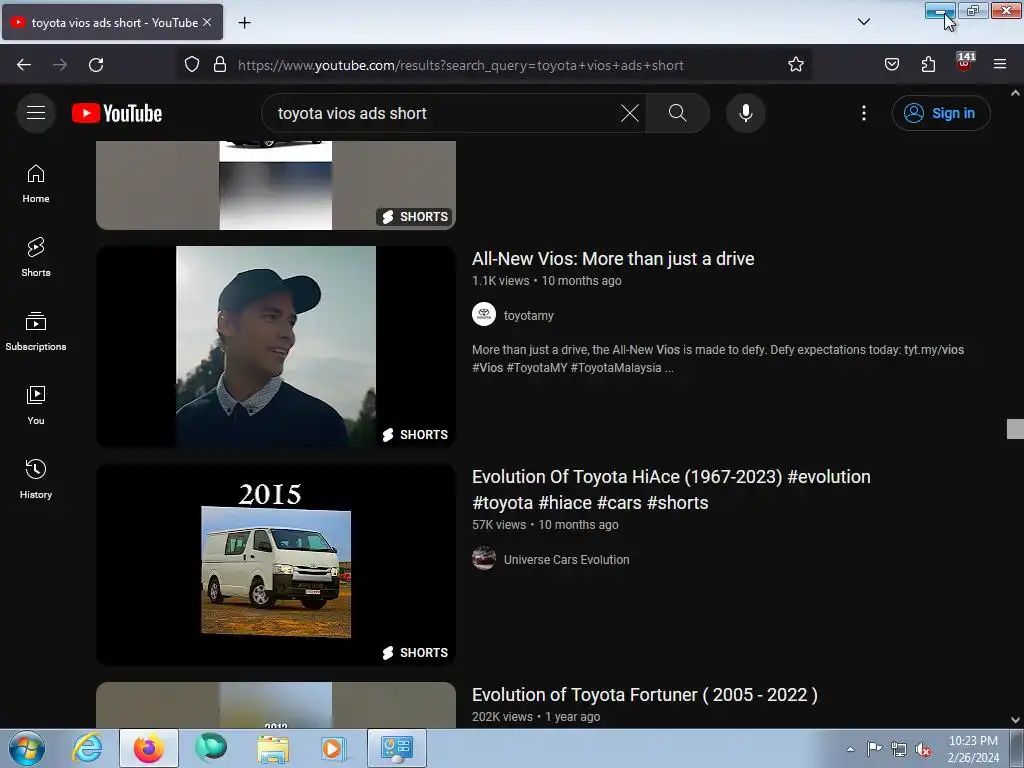Open the partially visible top Shorts thumbnail
This screenshot has width=1024, height=768.
pos(276,185)
